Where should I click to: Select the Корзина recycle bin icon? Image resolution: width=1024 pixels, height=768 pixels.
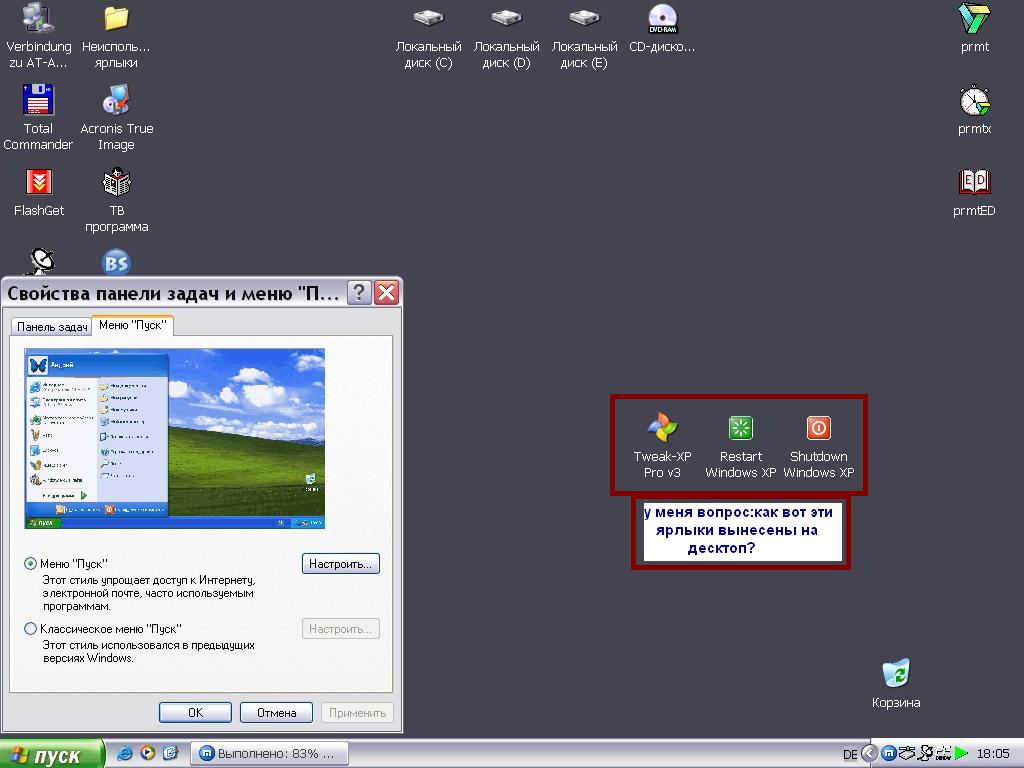coord(896,683)
